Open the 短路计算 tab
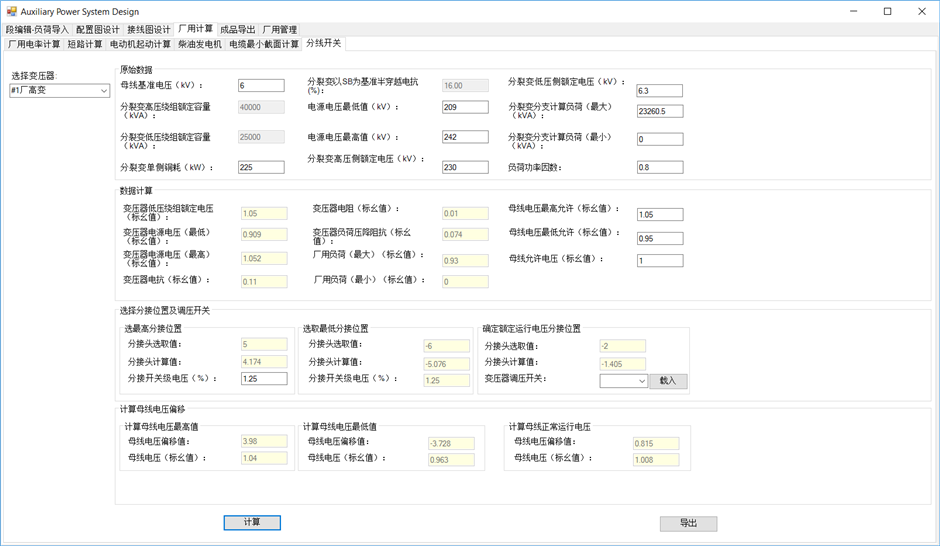This screenshot has width=940, height=546. pos(85,44)
